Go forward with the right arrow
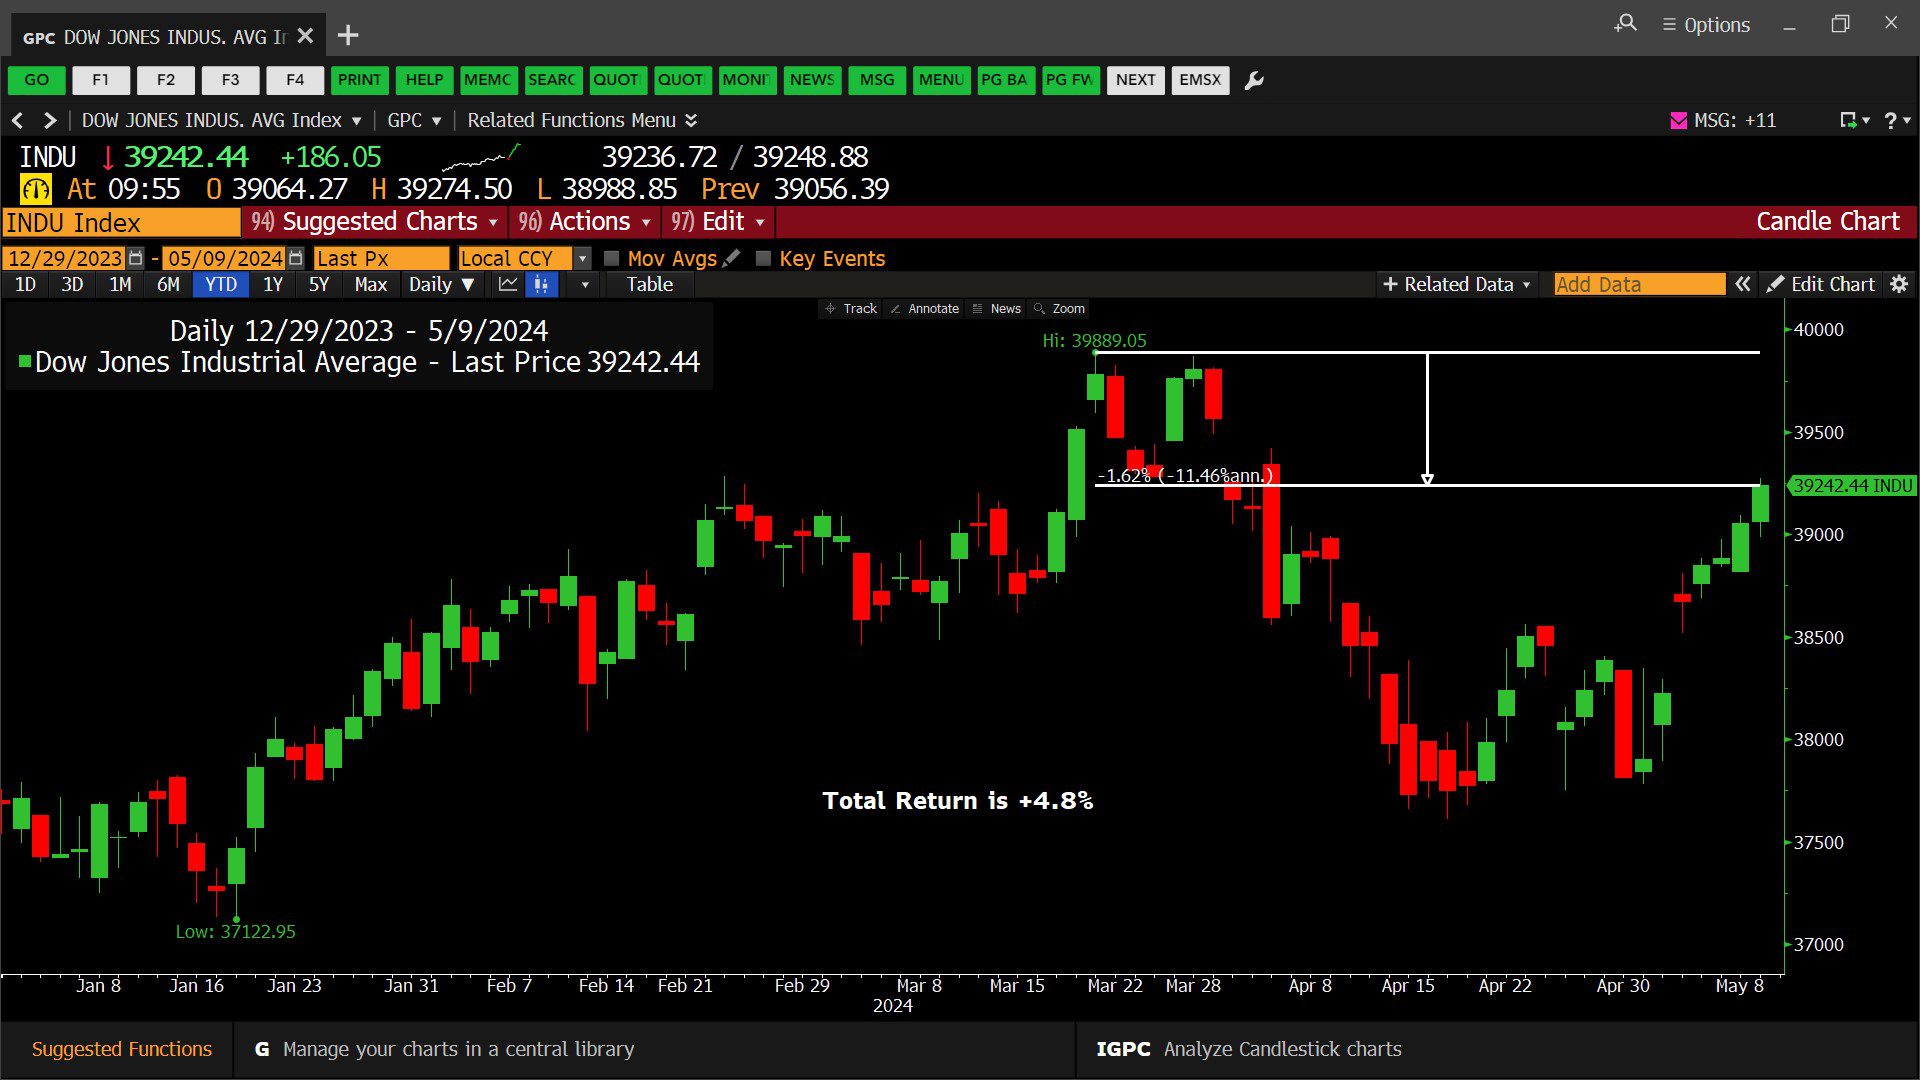1920x1080 pixels. [49, 120]
